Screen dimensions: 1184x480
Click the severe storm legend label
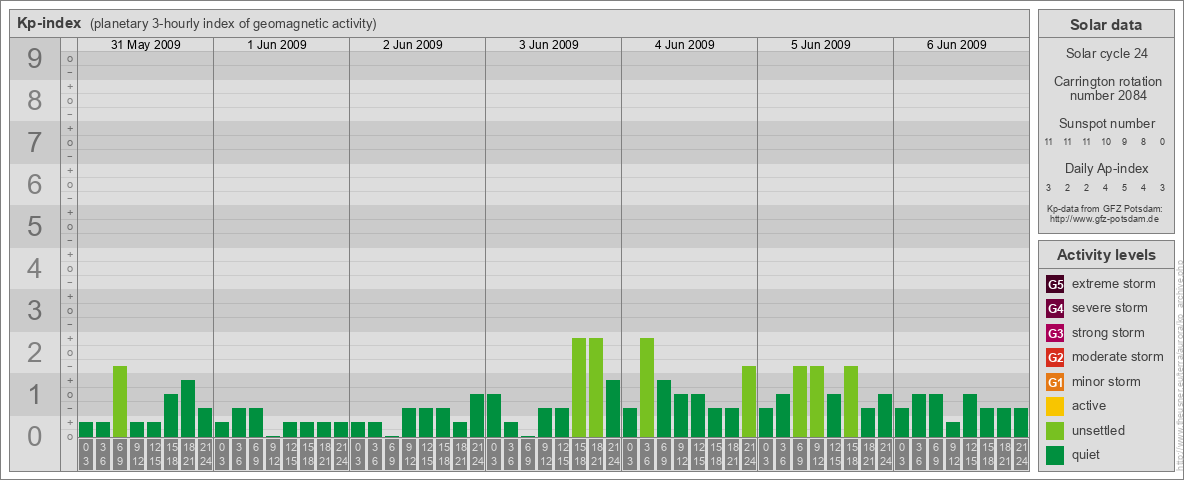[1110, 308]
